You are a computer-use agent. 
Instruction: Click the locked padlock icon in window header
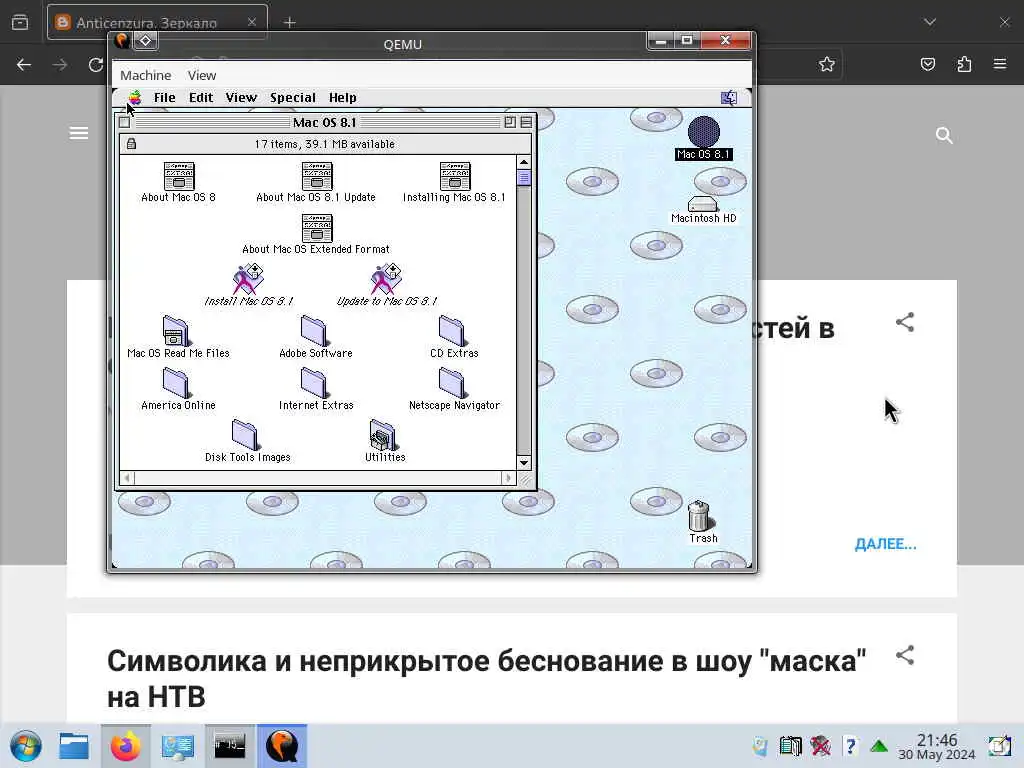click(x=131, y=144)
